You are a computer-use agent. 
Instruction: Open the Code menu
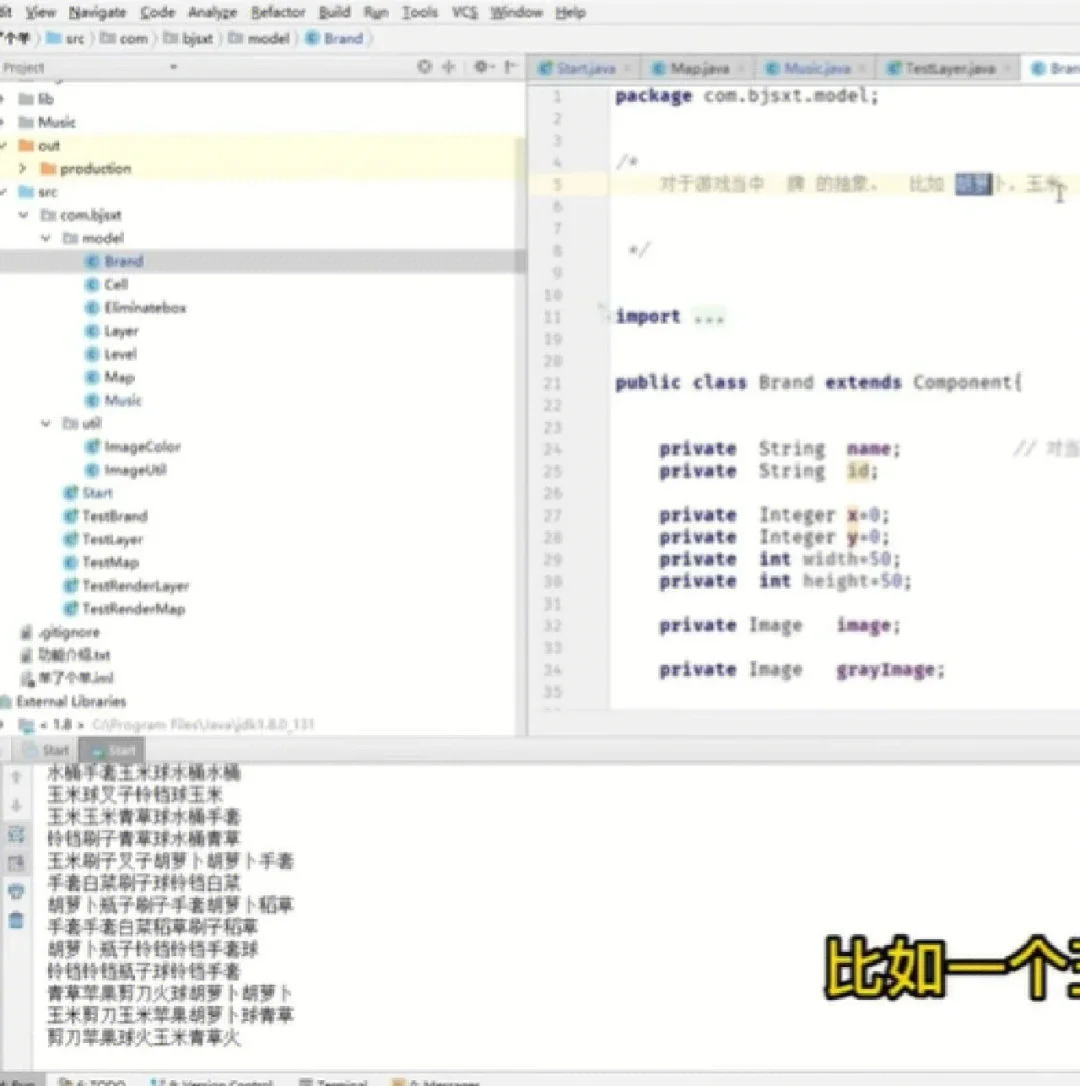pyautogui.click(x=157, y=12)
